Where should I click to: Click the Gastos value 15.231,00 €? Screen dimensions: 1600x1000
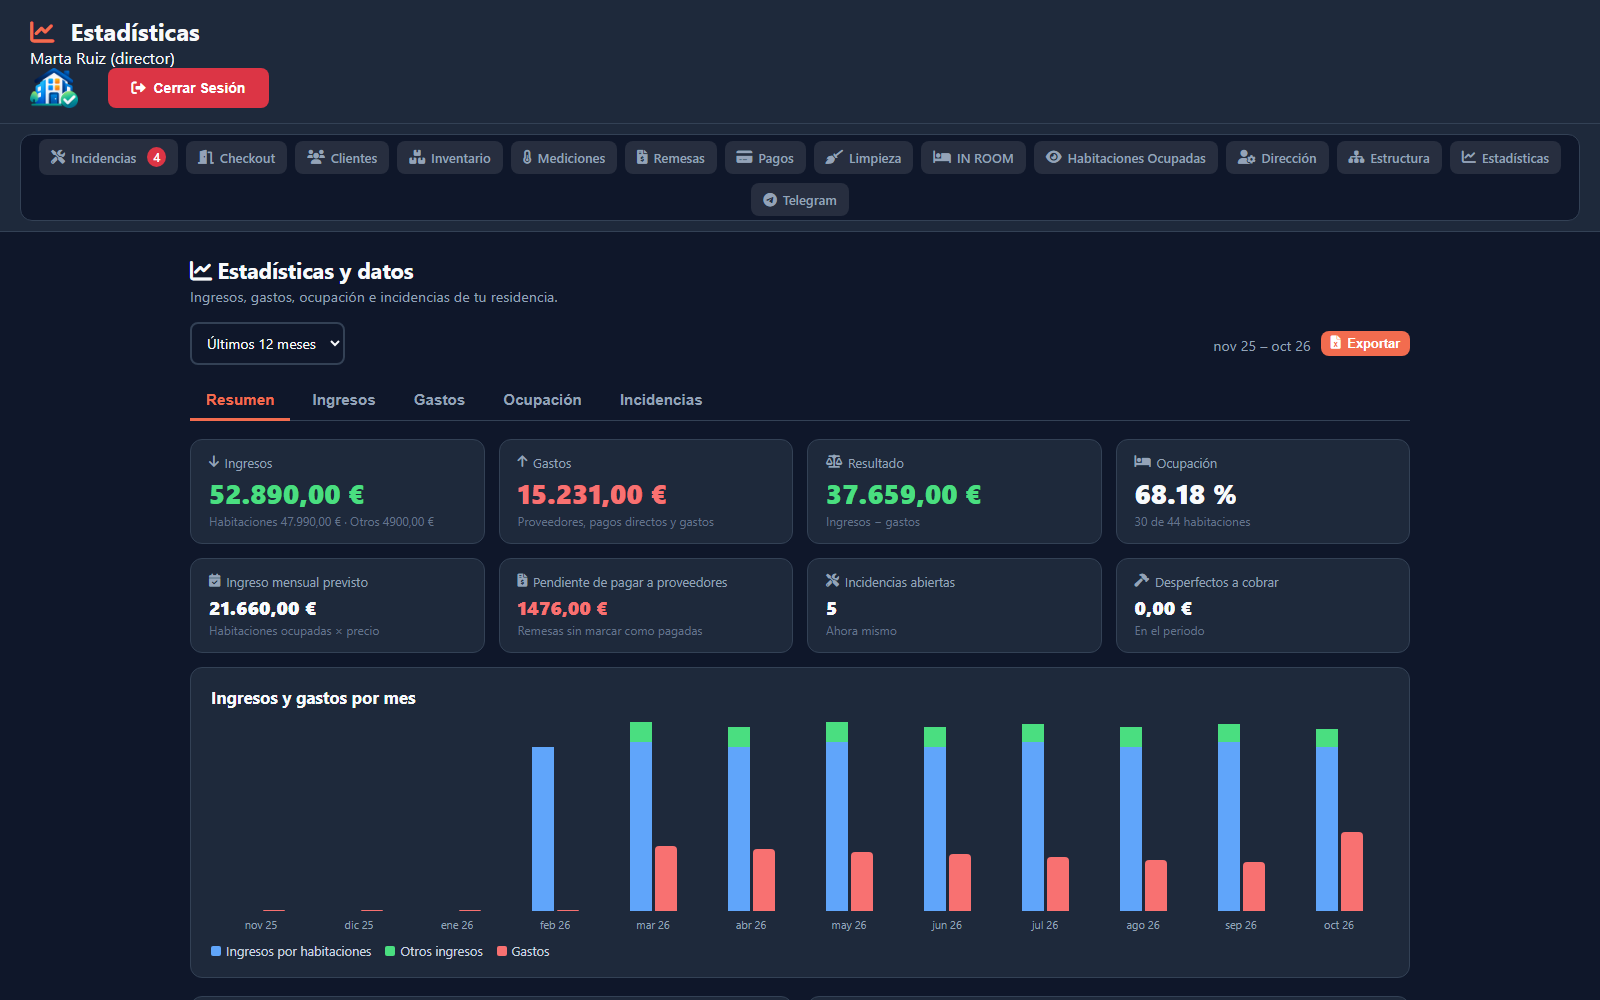click(x=592, y=495)
